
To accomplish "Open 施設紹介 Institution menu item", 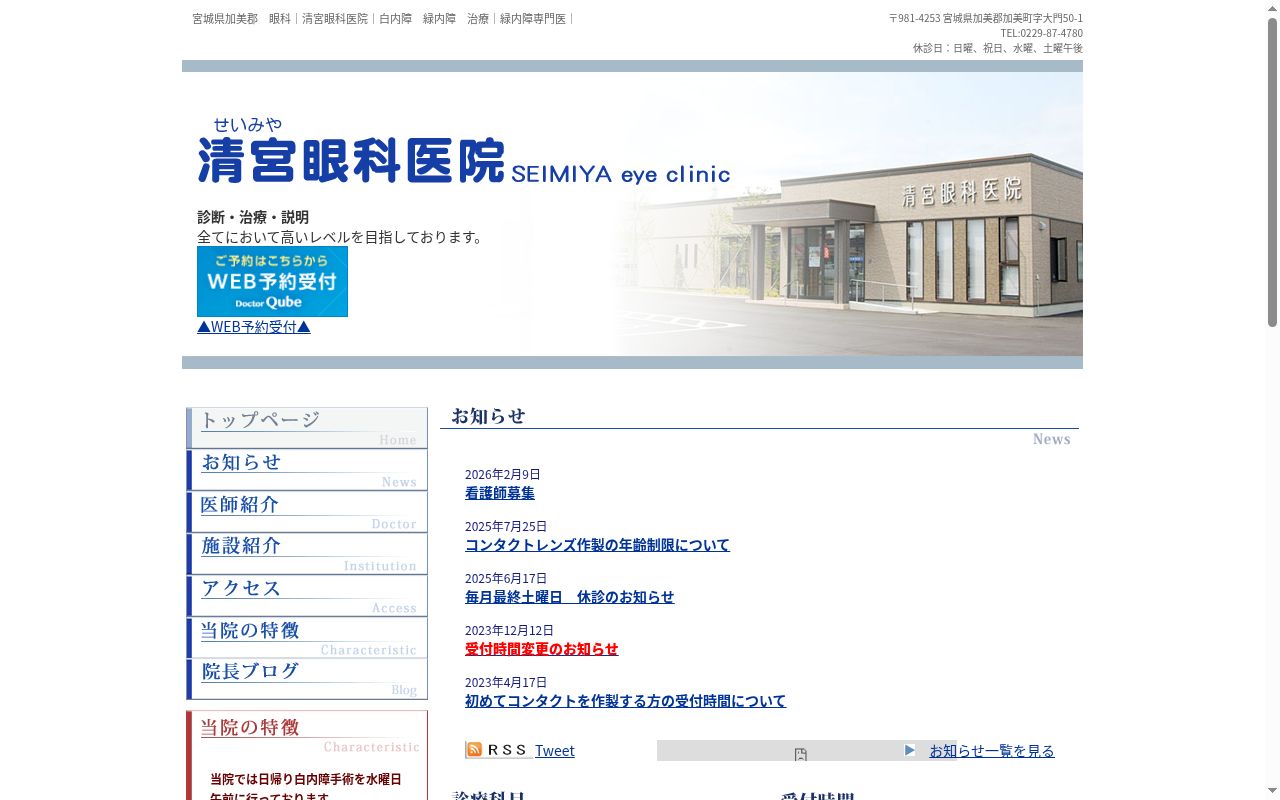I will coord(307,554).
